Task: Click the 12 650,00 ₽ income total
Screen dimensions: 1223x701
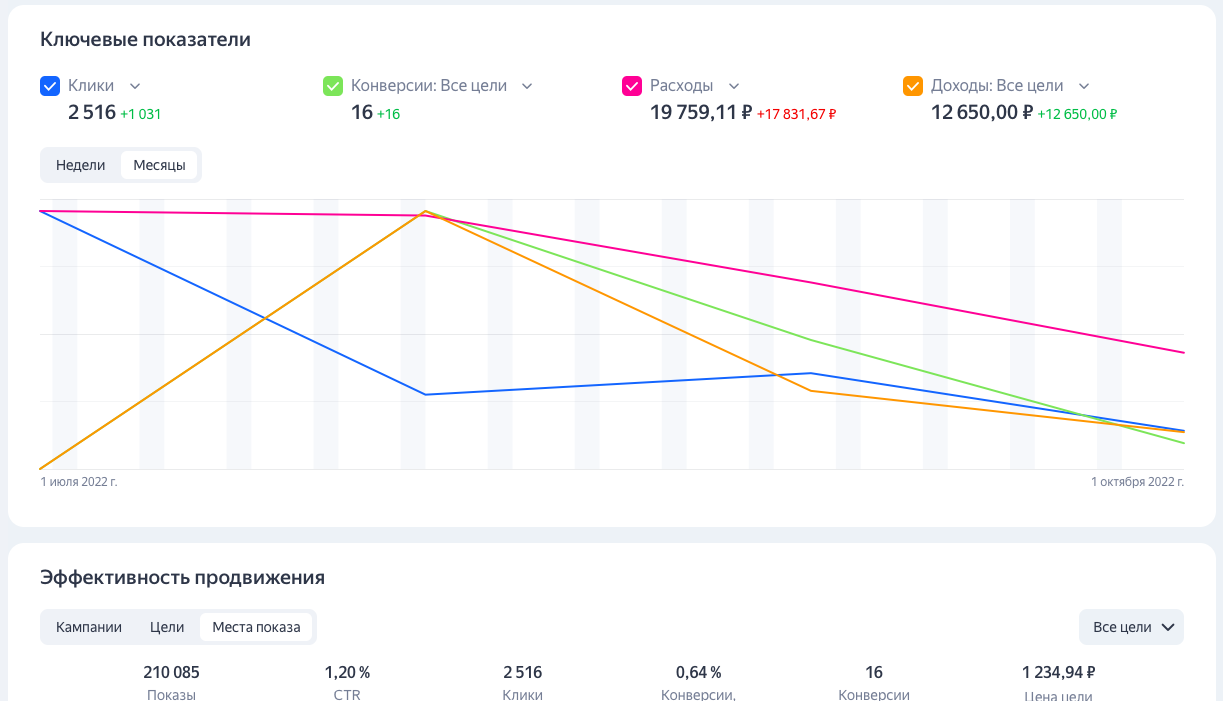Action: [x=982, y=113]
